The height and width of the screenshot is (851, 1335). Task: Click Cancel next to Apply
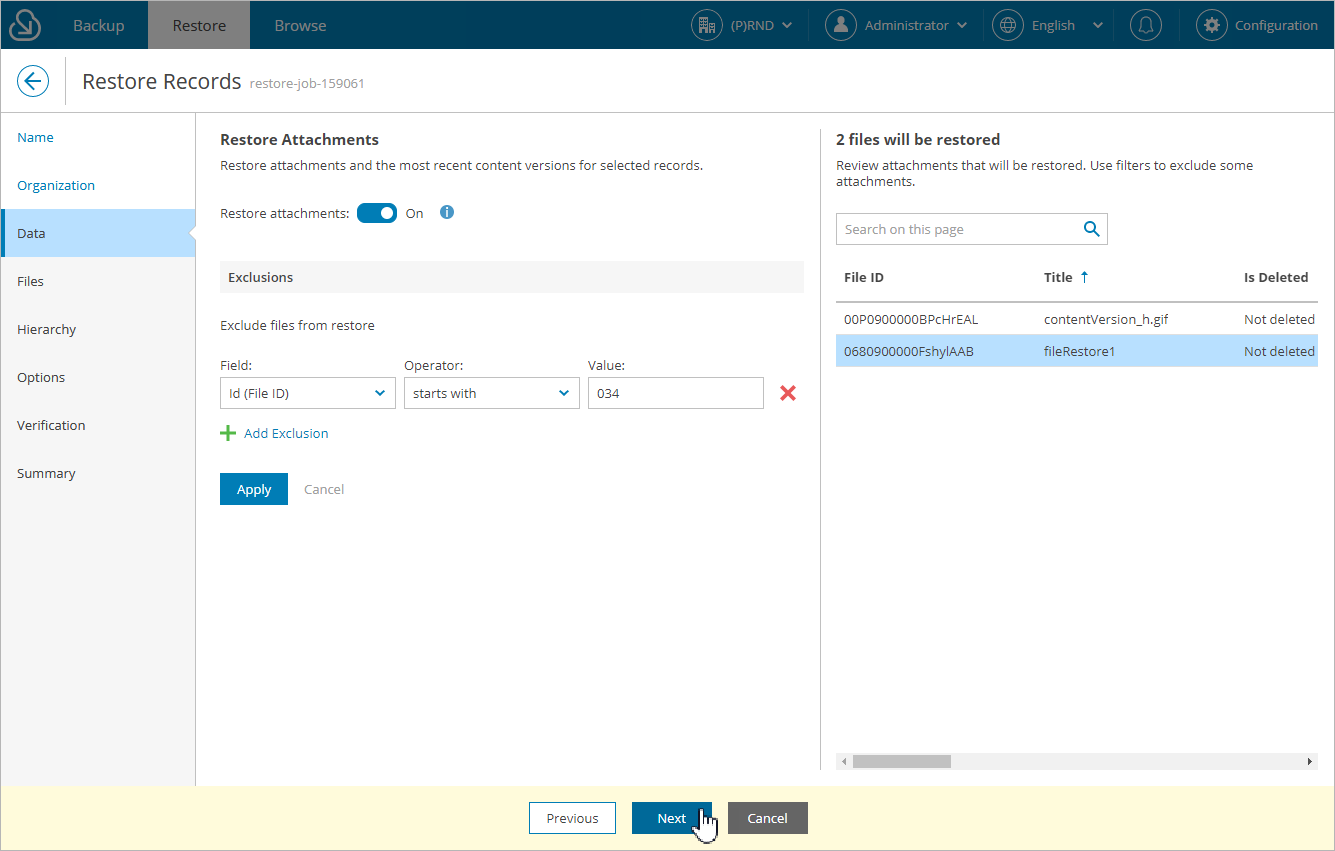coord(324,489)
